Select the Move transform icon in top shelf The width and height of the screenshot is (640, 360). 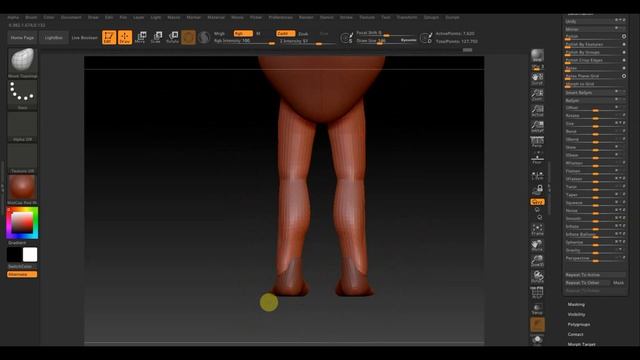coord(140,37)
